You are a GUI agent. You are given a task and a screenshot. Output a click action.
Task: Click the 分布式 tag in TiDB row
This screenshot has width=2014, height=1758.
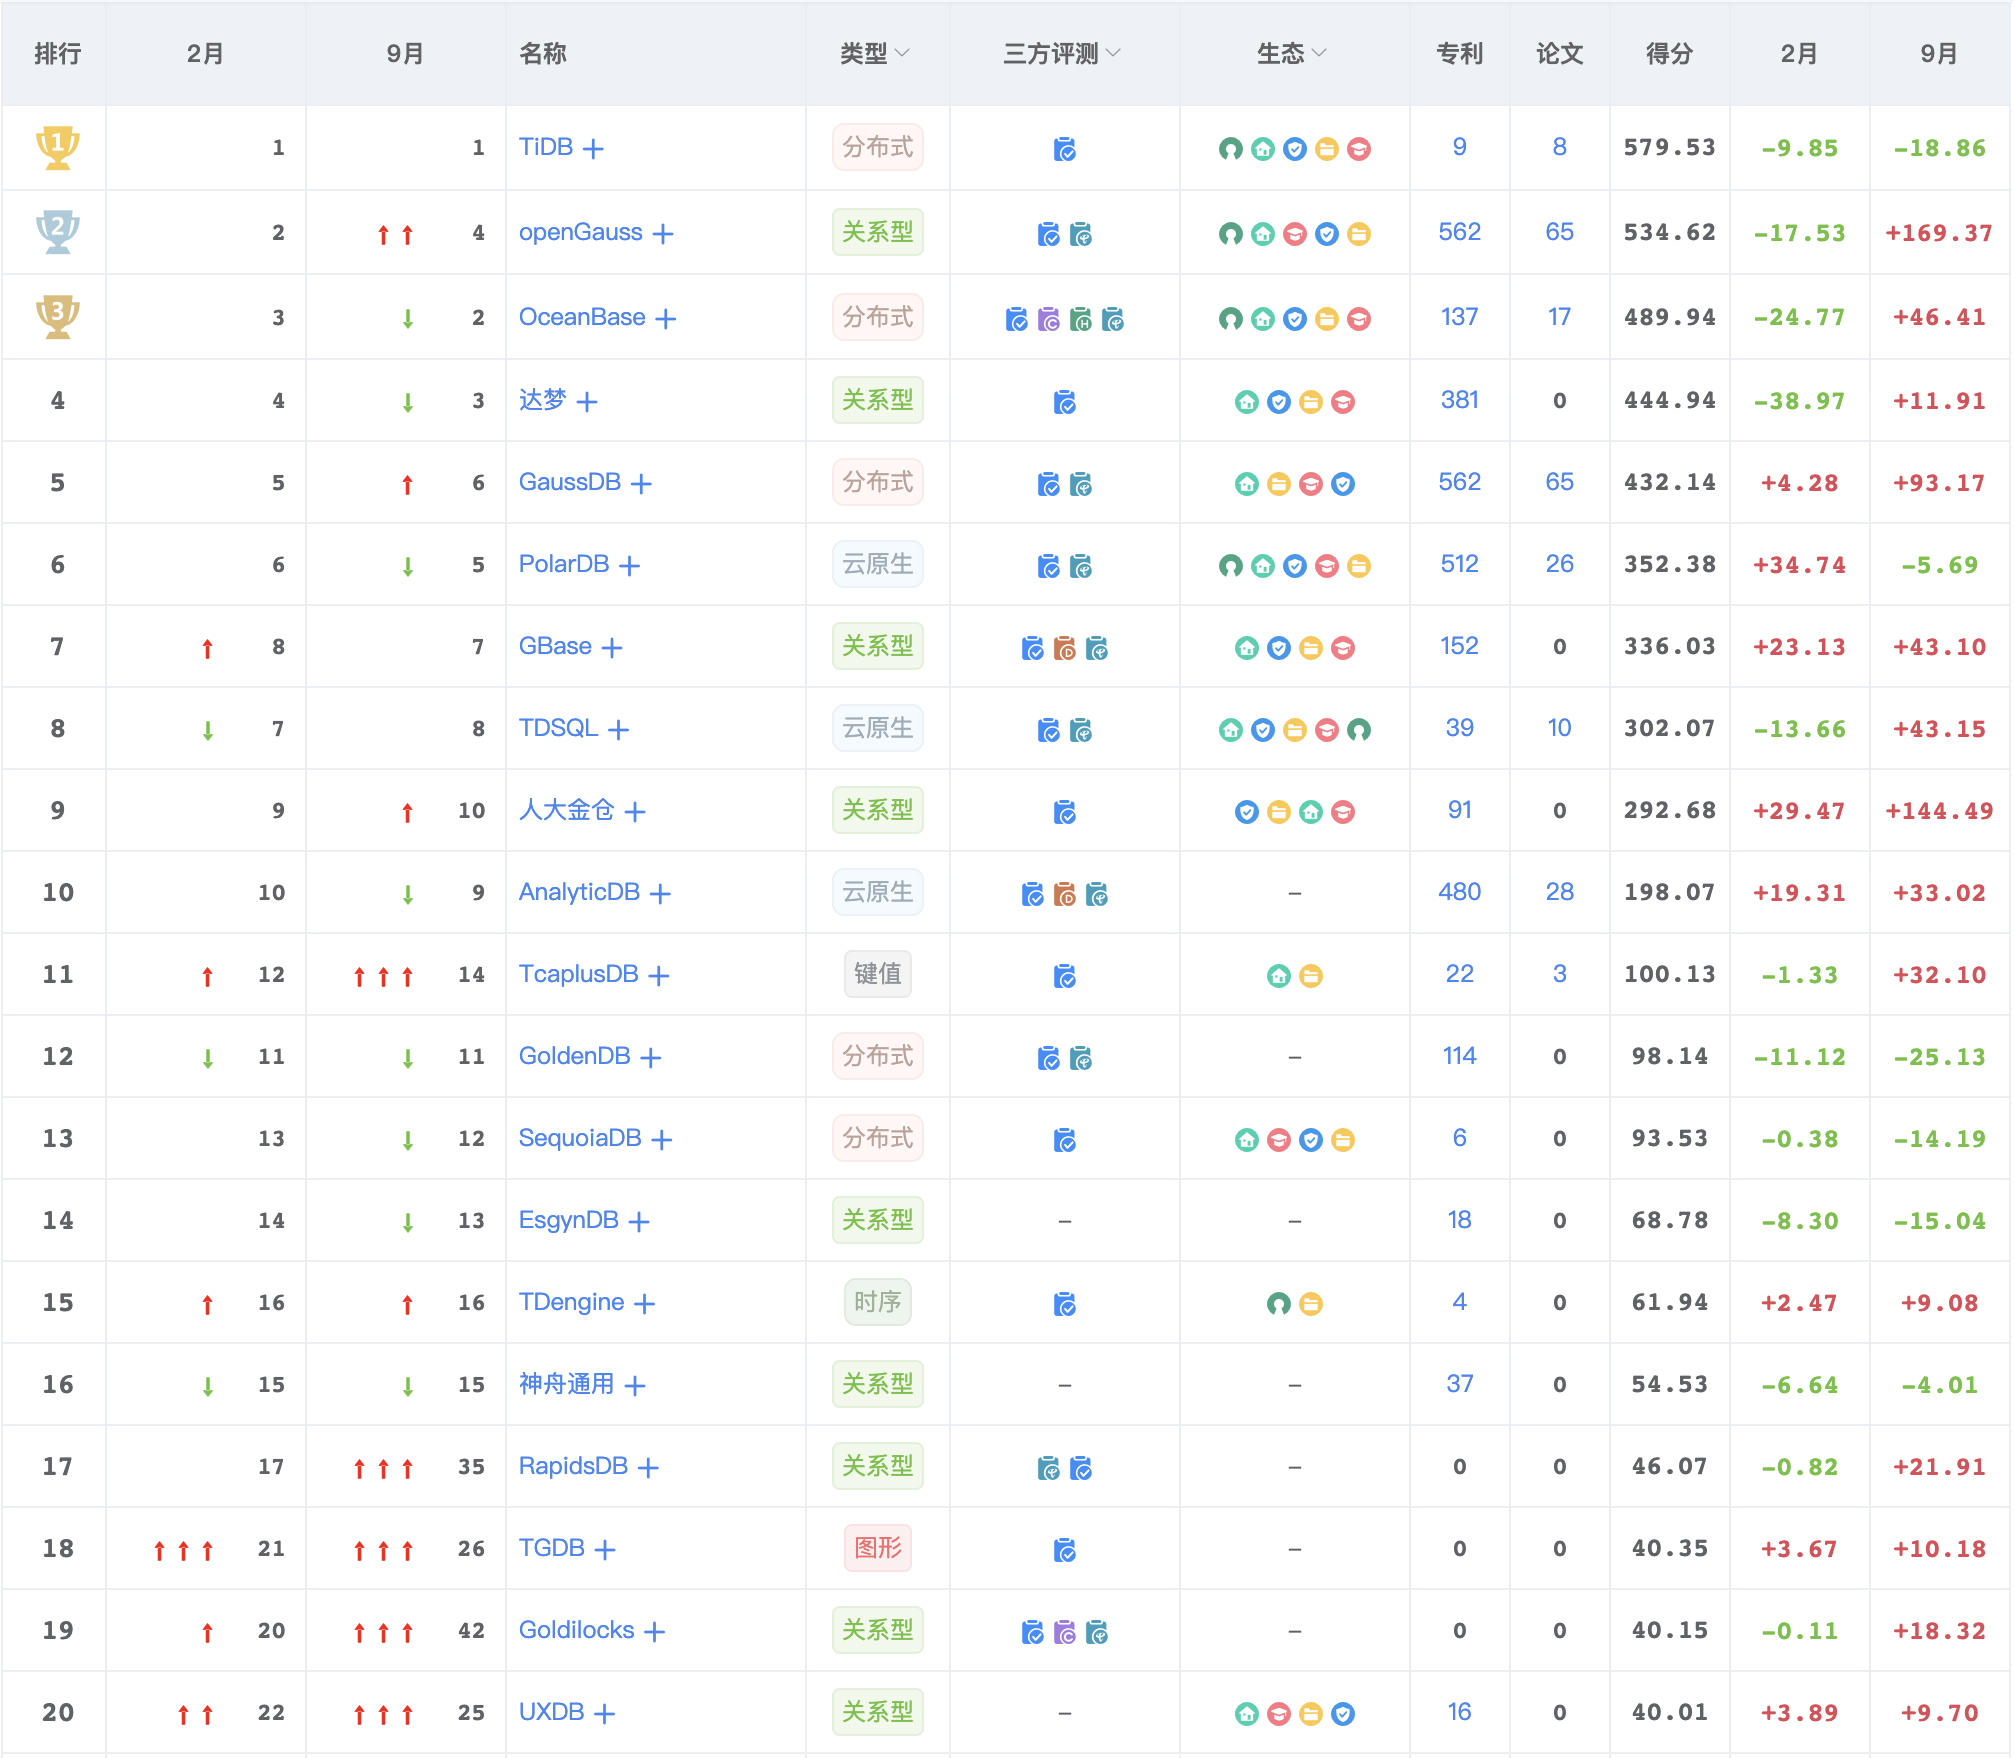878,148
